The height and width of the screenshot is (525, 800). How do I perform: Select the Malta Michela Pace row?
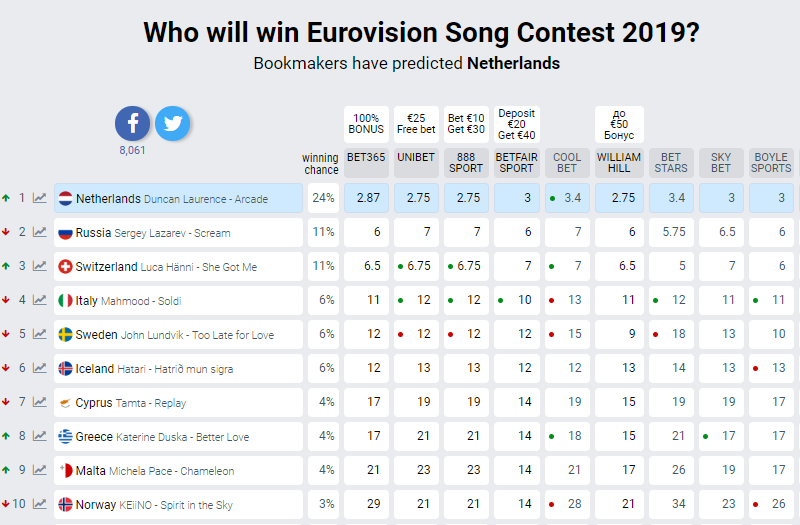coord(179,470)
